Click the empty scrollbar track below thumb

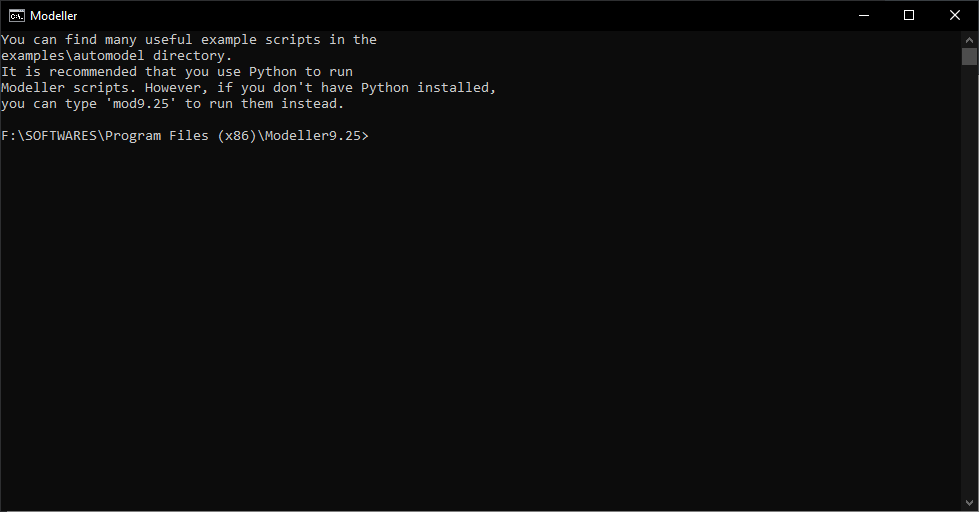(969, 300)
